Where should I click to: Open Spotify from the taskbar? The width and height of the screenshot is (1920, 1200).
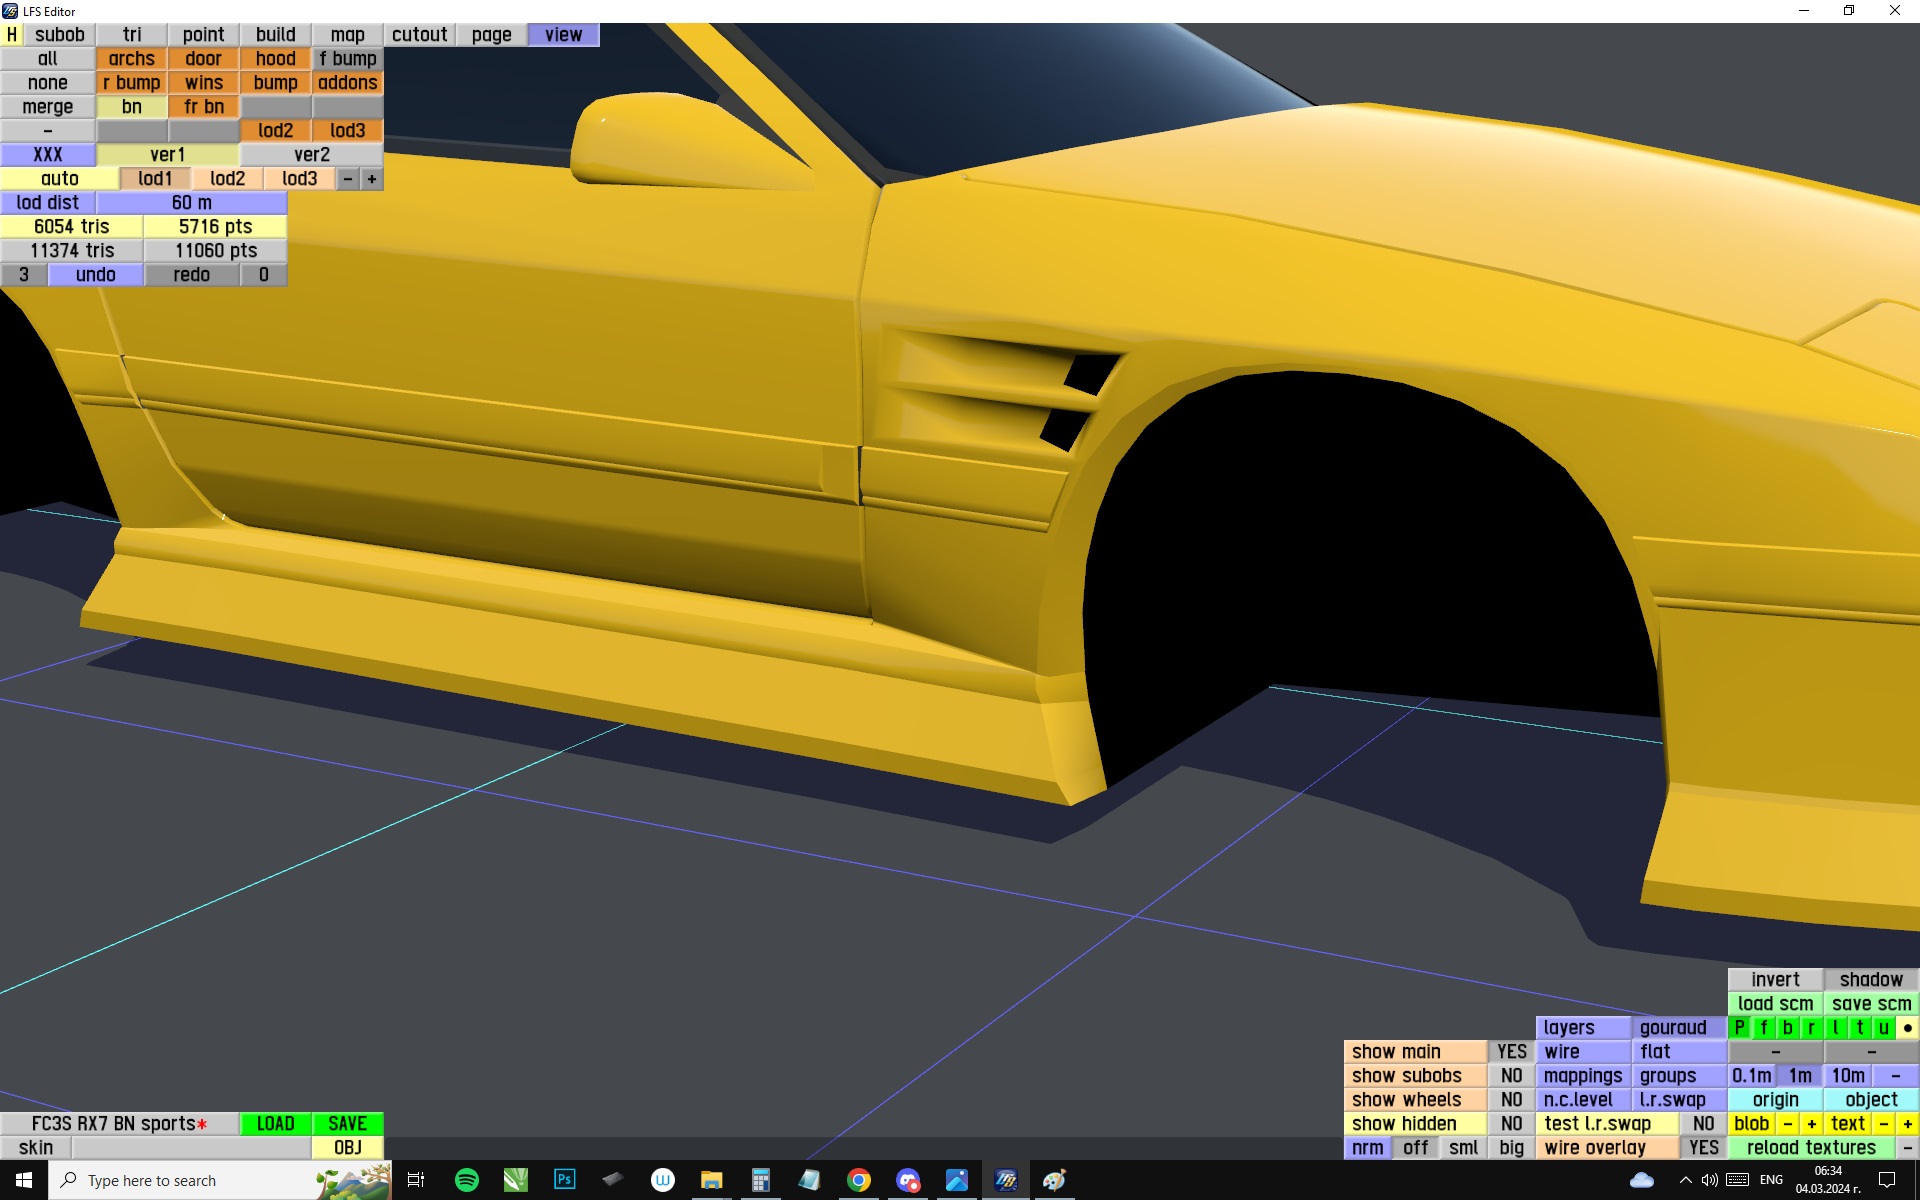[x=466, y=1180]
